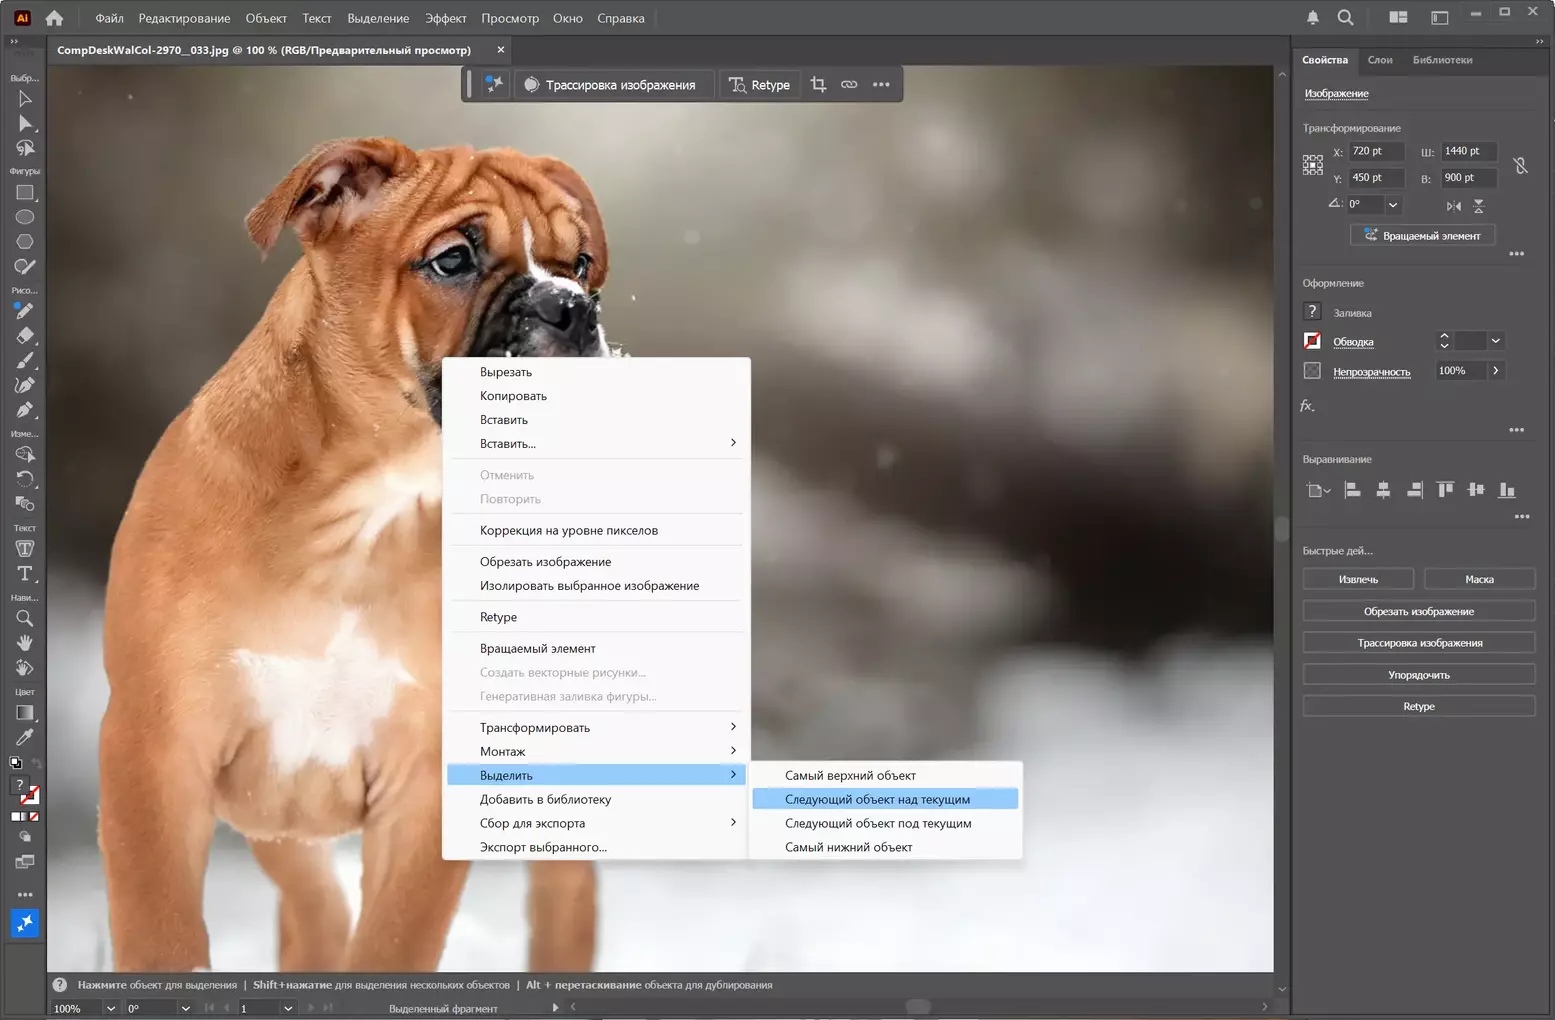Swap fill and stroke colors
The image size is (1555, 1020).
coord(37,764)
